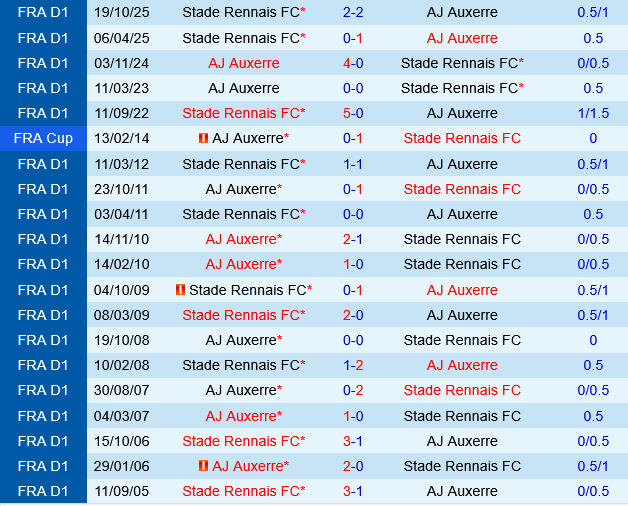628x506 pixels.
Task: Click red card icon beside Stade Rennais 04/10/09
Action: [x=181, y=290]
